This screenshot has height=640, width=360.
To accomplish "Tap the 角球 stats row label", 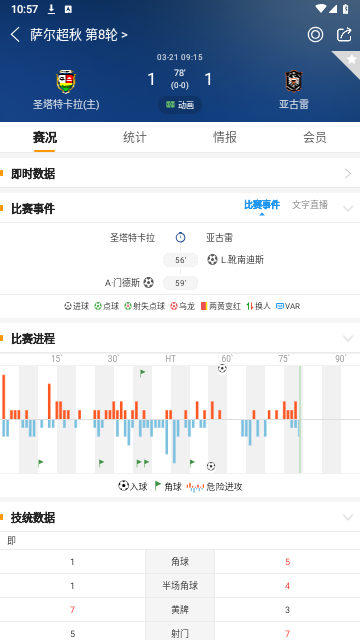I will [x=180, y=562].
